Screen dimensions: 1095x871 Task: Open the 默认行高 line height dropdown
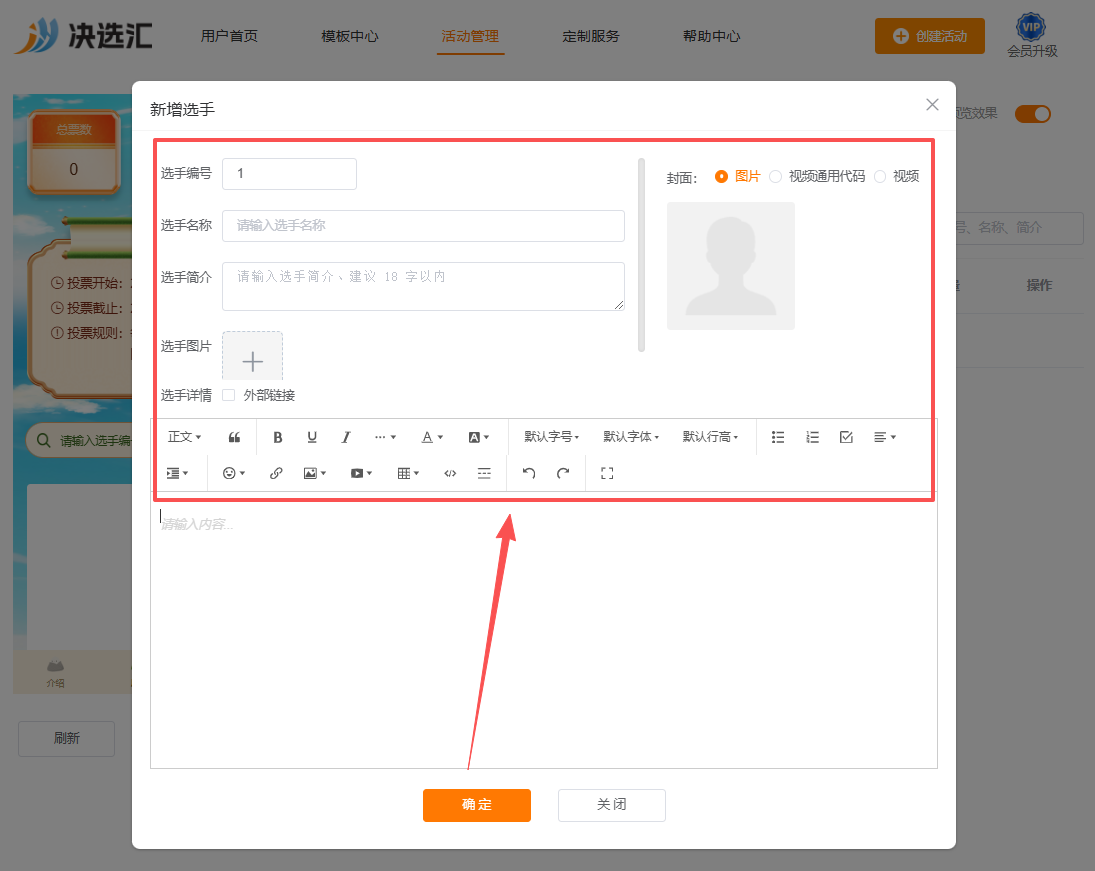[710, 437]
